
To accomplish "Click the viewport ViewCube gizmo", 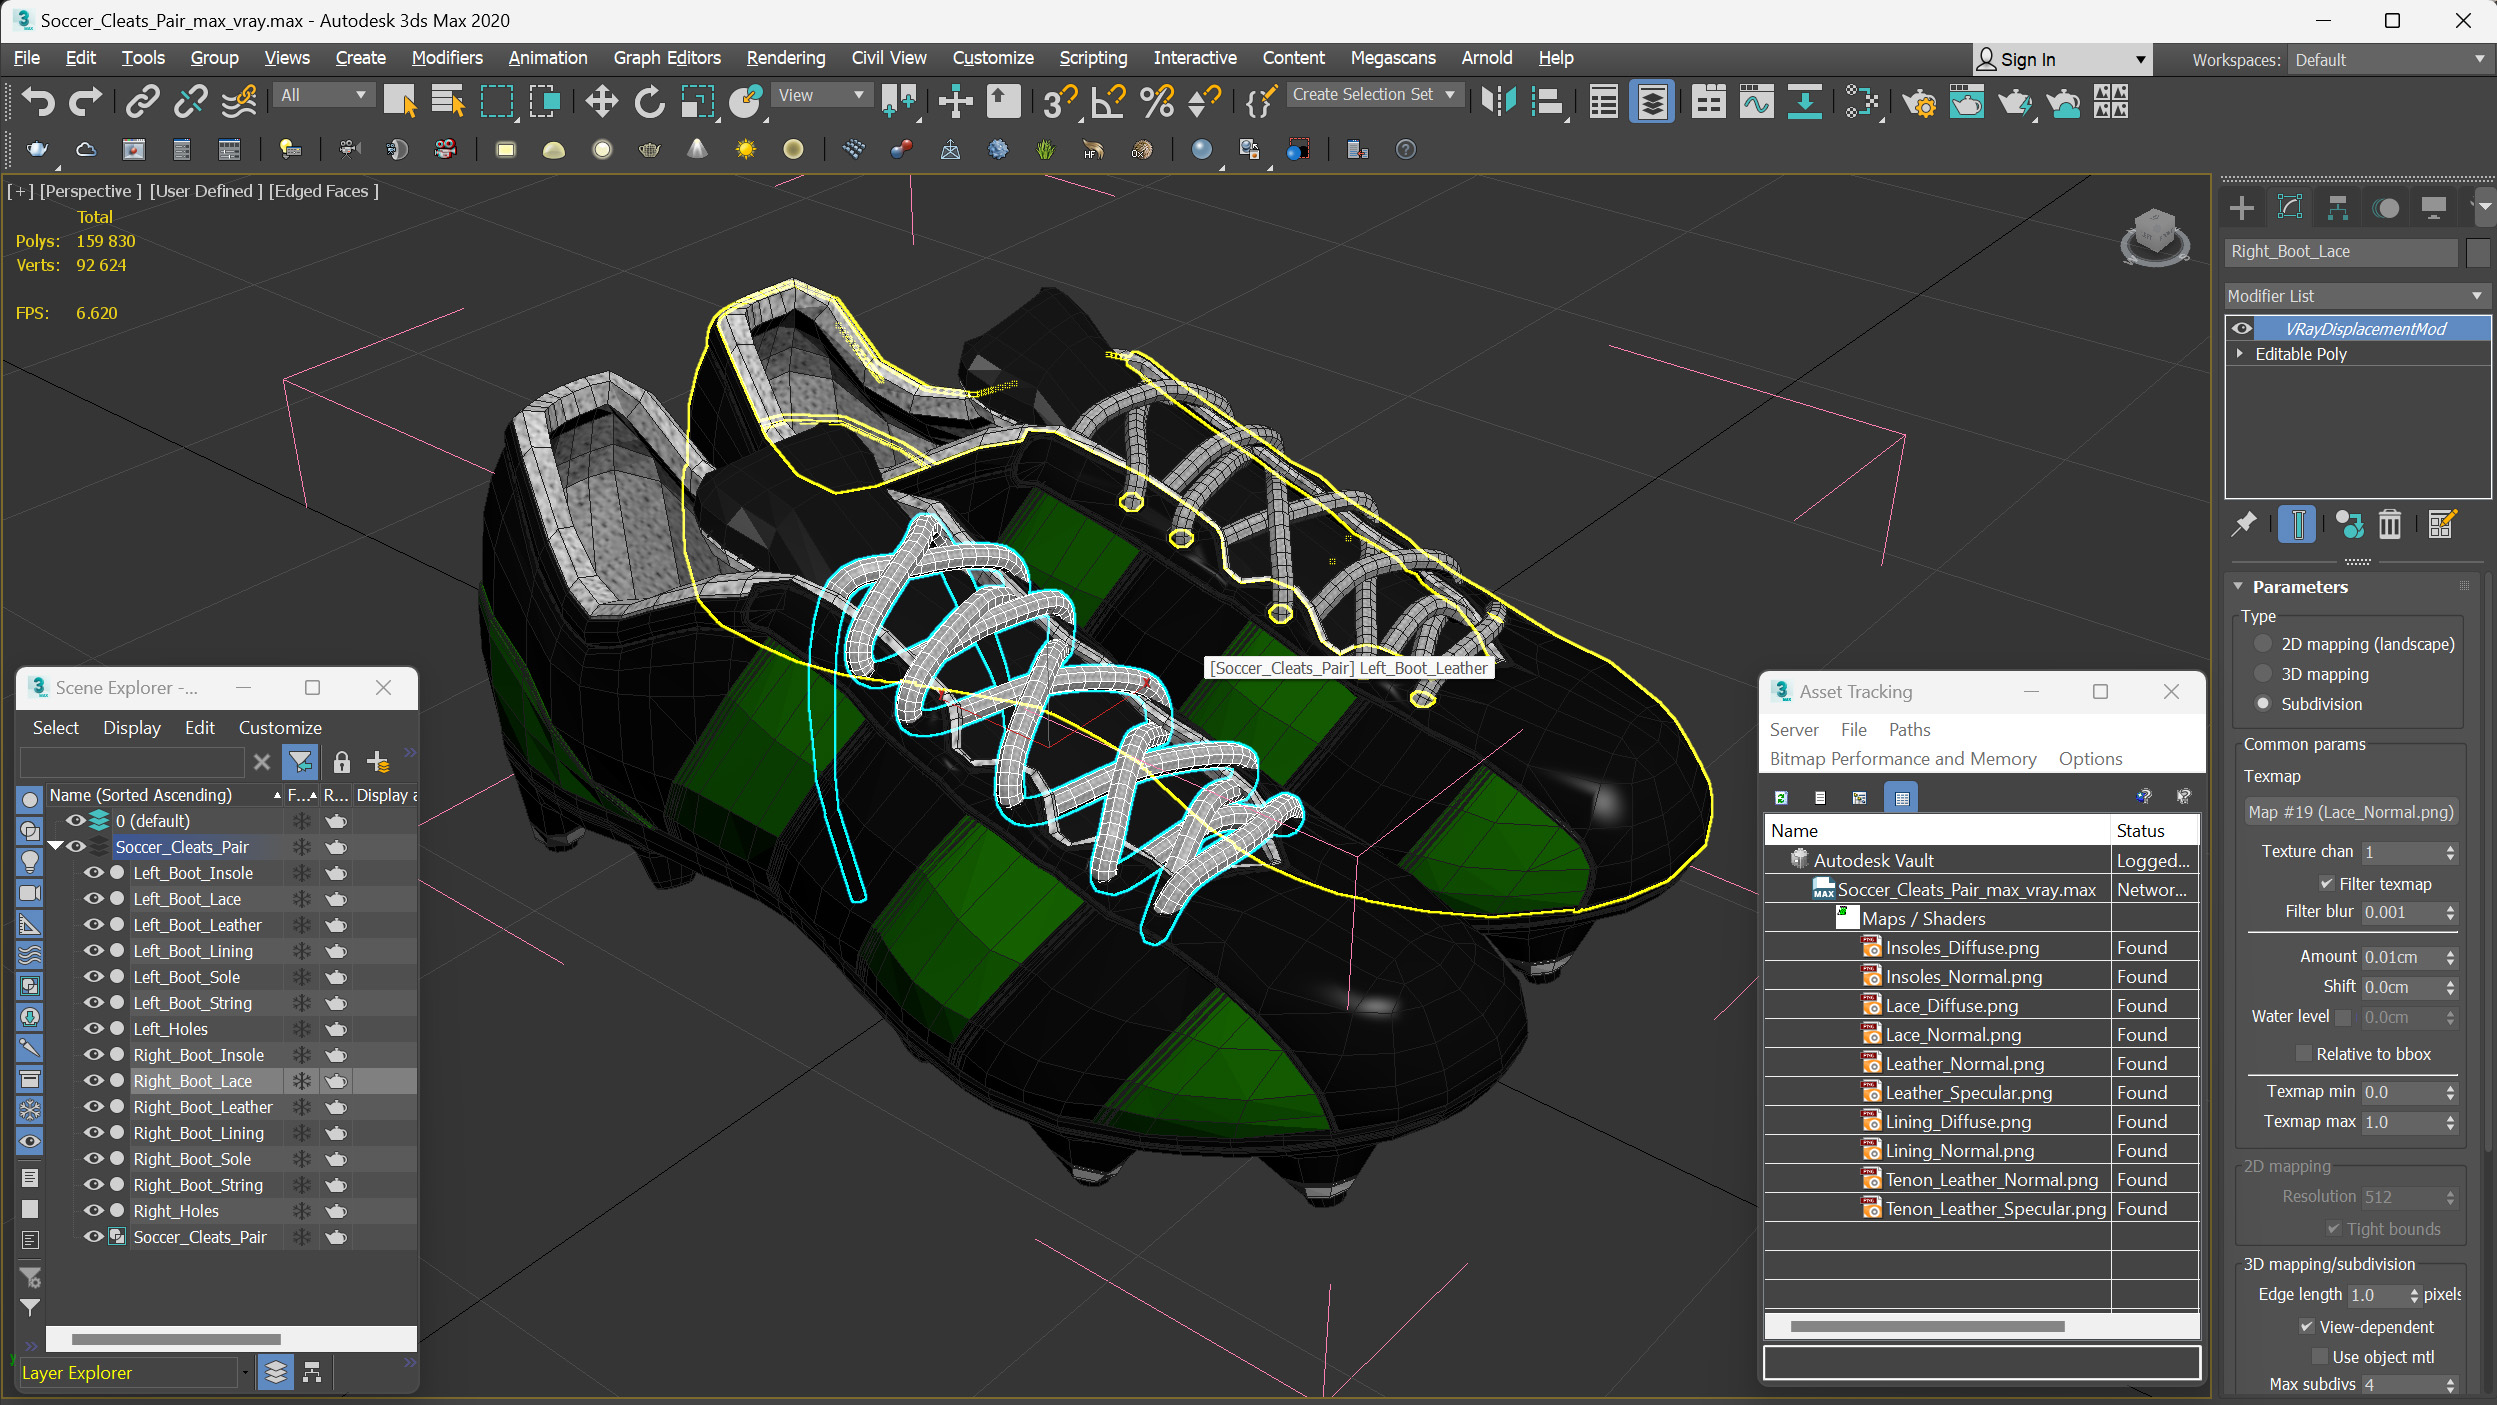I will click(2154, 237).
